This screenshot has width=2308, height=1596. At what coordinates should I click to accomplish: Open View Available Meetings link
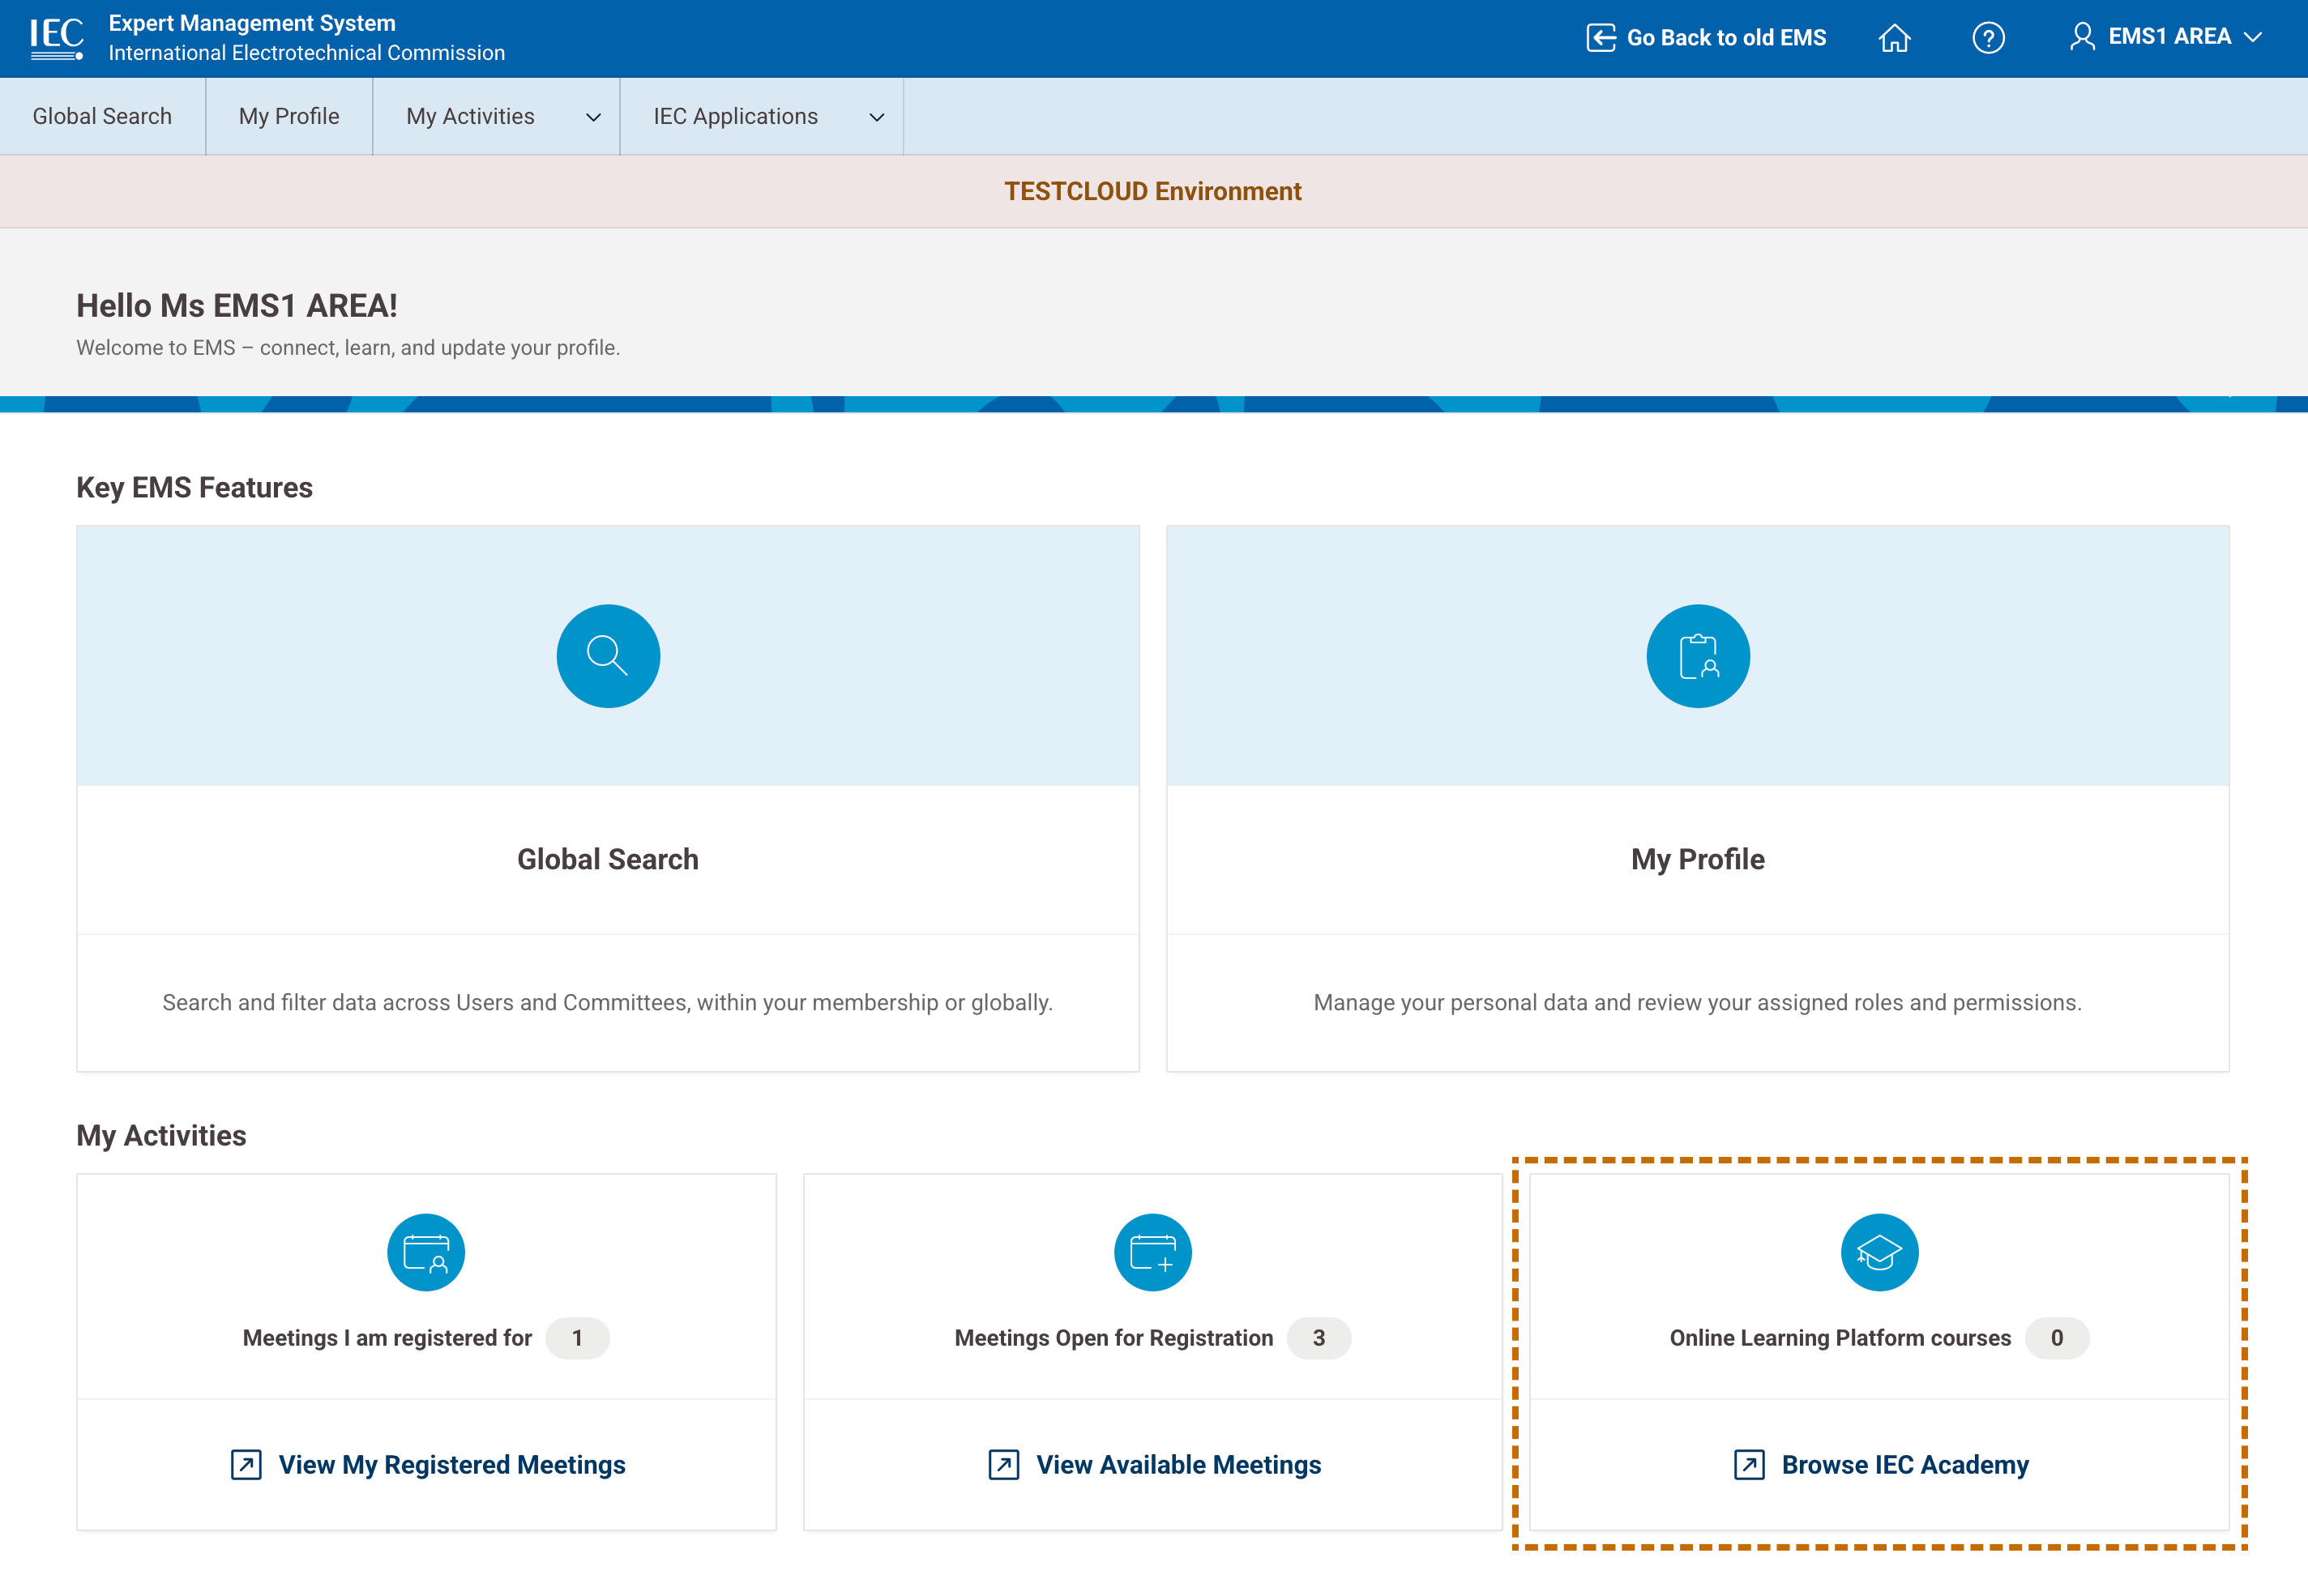pos(1178,1465)
